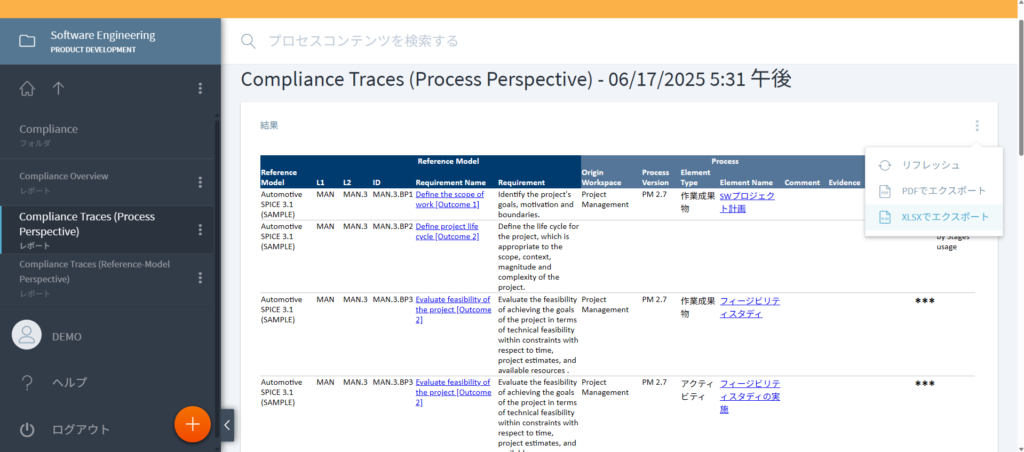Choose XLSXでエクスポート menu entry

[x=934, y=218]
